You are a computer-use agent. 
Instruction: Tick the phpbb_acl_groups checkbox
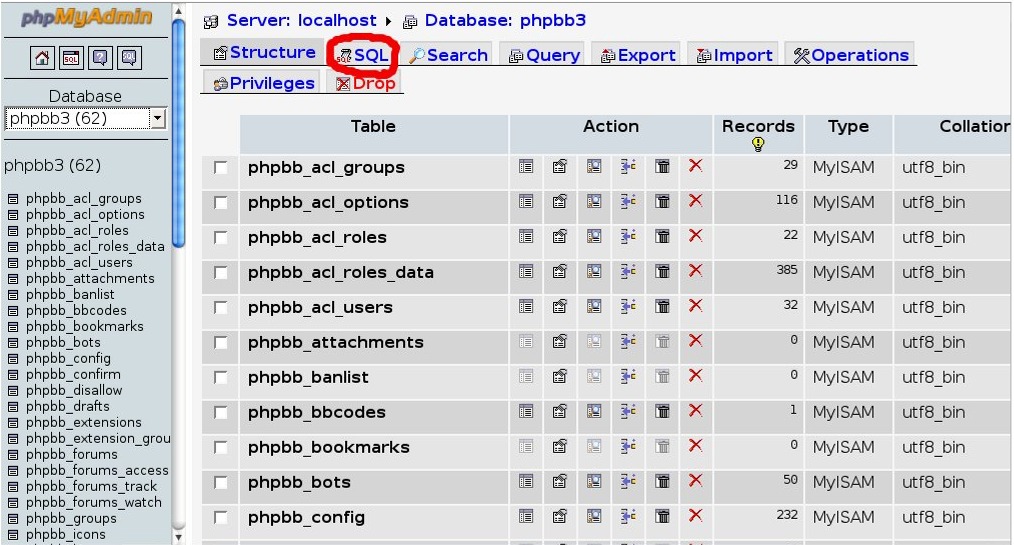click(221, 168)
